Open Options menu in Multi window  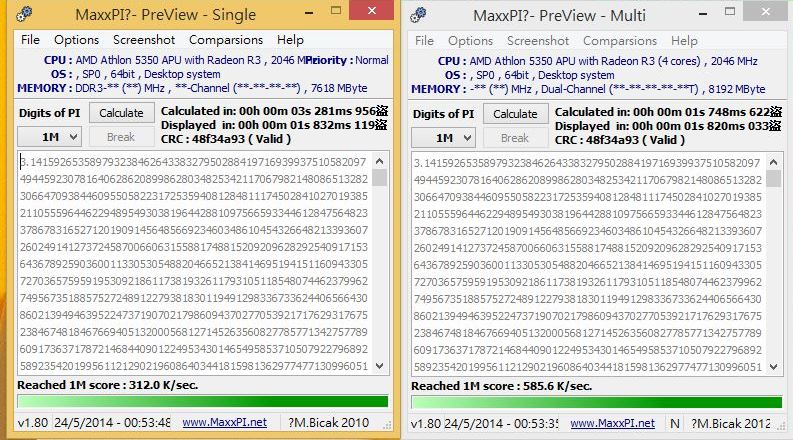tap(470, 40)
